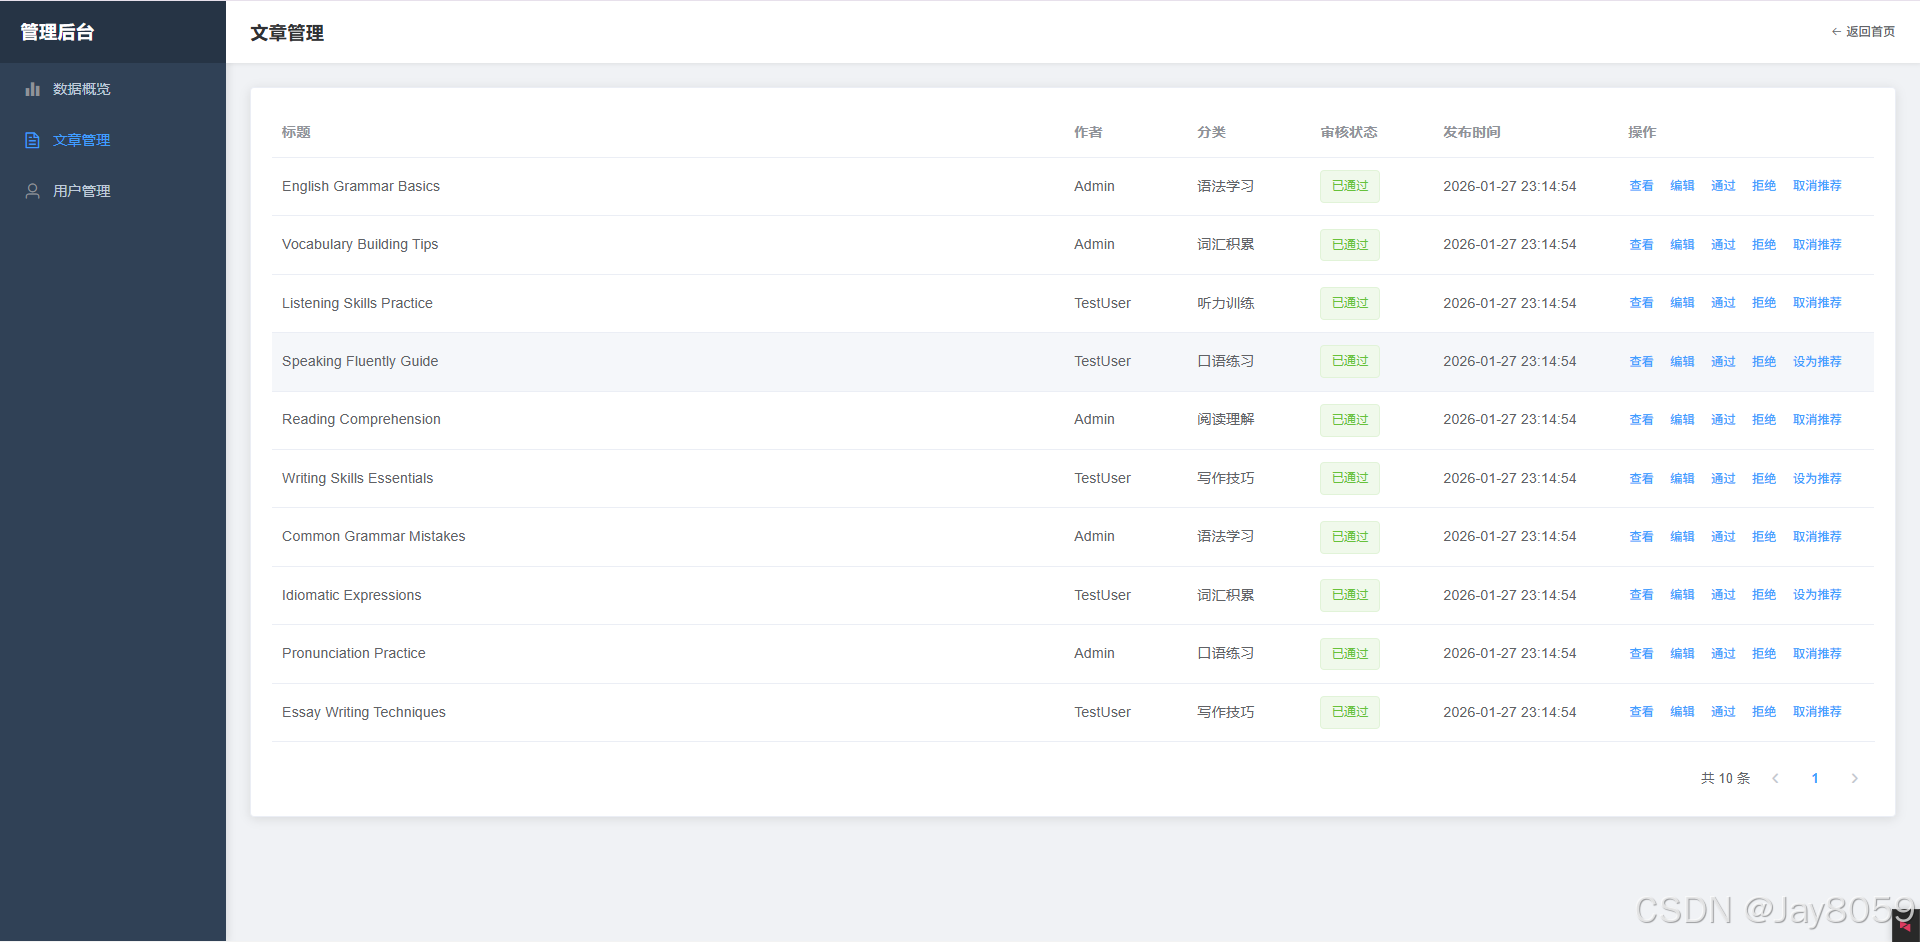View Pronunciation Practice article (查看)
The image size is (1920, 942).
1641,653
